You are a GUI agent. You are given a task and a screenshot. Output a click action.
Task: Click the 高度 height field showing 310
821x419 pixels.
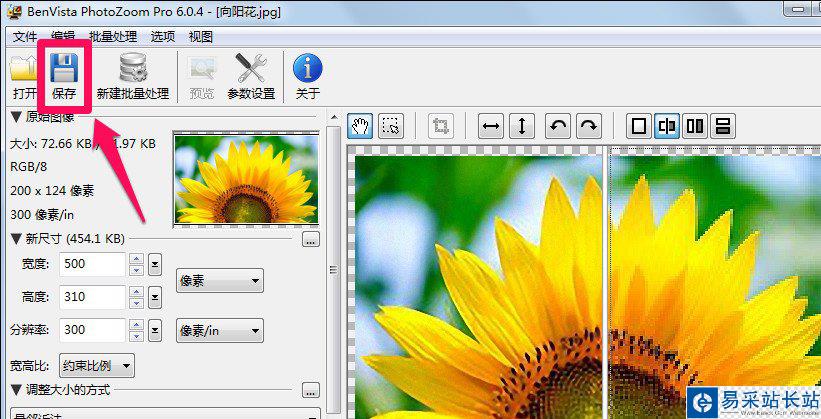click(x=92, y=297)
